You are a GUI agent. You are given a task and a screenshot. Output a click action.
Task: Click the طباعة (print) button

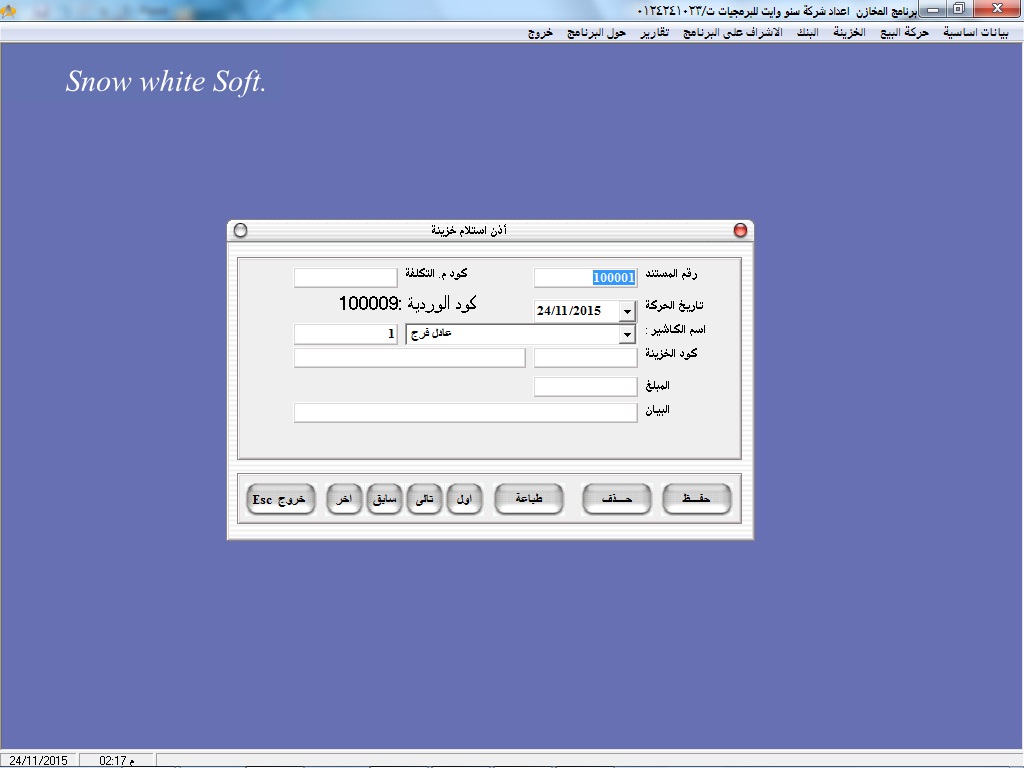coord(529,499)
